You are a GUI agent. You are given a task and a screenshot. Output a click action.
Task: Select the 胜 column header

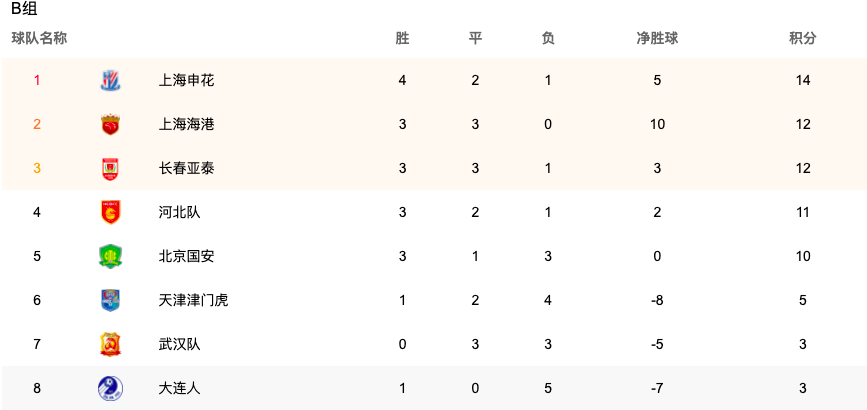(402, 38)
